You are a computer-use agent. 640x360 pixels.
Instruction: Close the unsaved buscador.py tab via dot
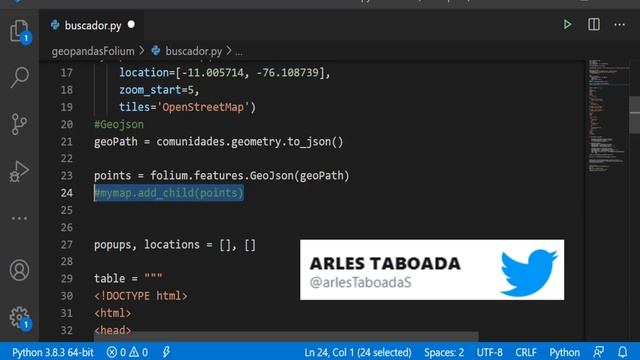coord(131,24)
